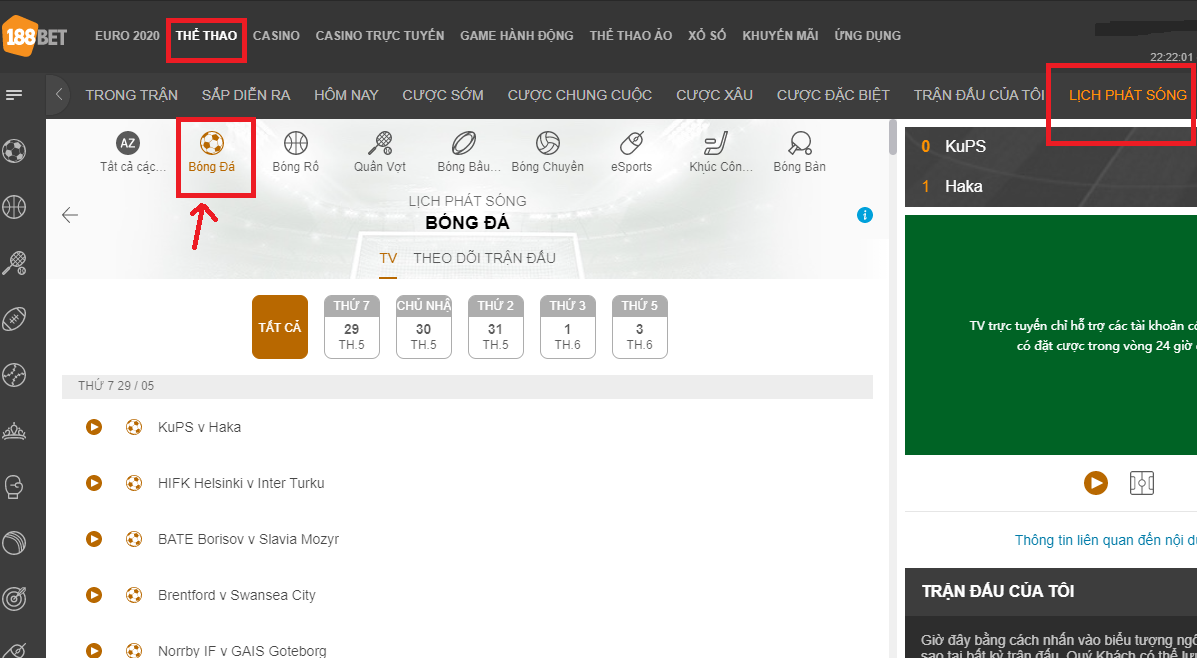The height and width of the screenshot is (658, 1197).
Task: Switch to HÔM NAY tab
Action: tap(347, 95)
